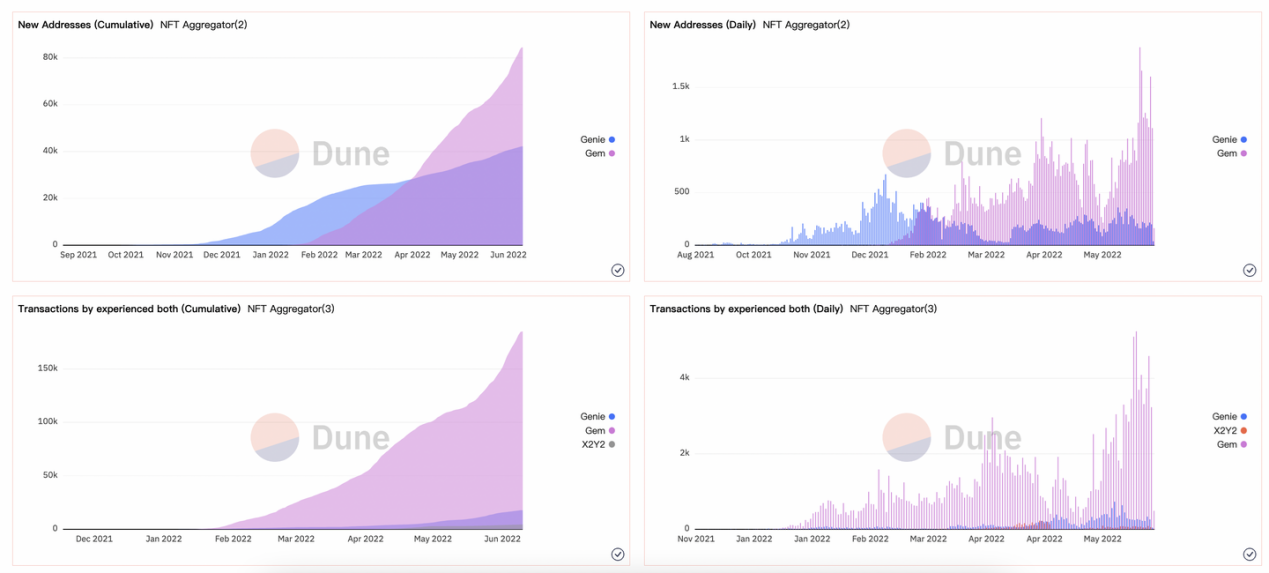Open the New Addresses (Daily) title link
The image size is (1269, 573).
point(703,24)
